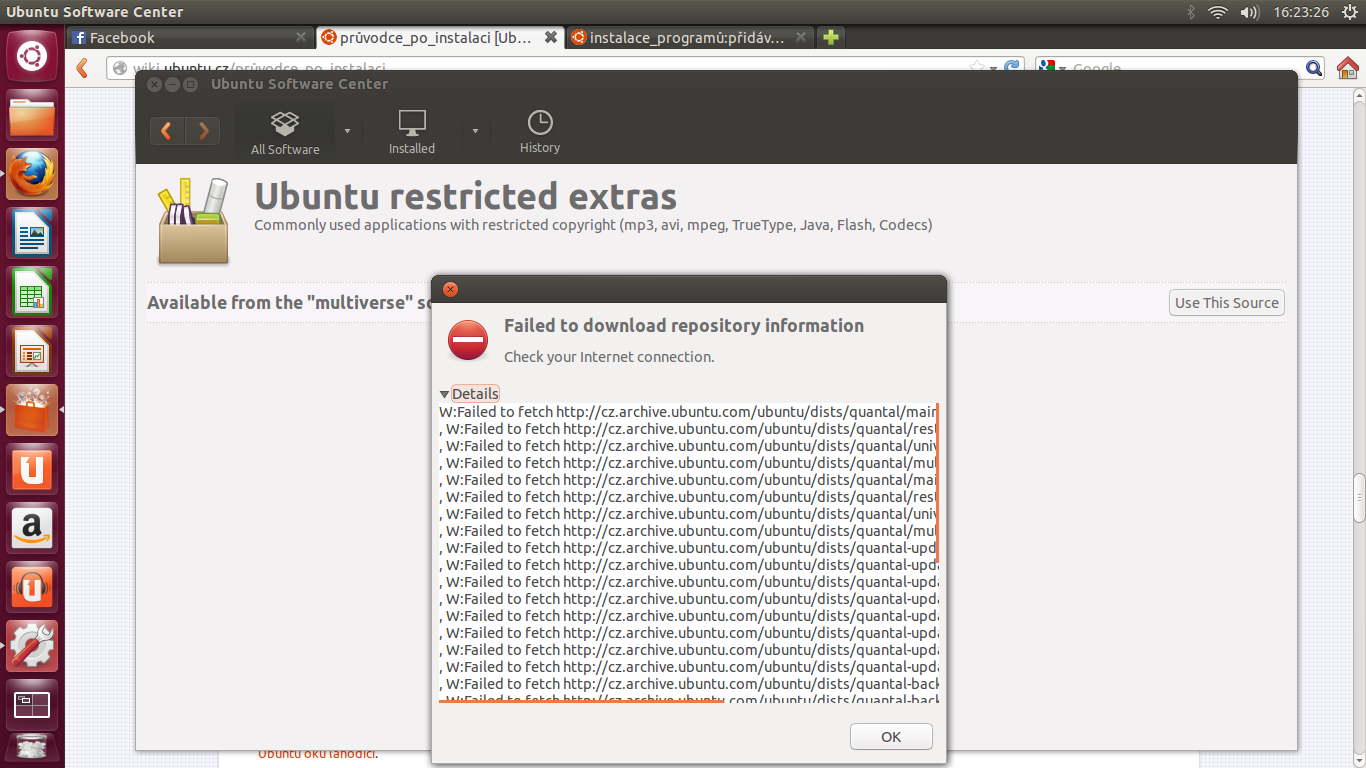Viewport: 1366px width, 768px height.
Task: Click the Google search field in Firefox
Action: [1180, 68]
